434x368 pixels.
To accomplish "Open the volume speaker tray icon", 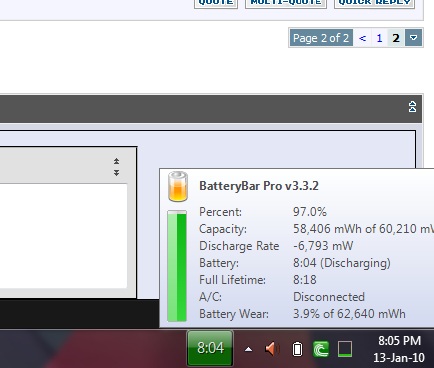I will tap(272, 349).
